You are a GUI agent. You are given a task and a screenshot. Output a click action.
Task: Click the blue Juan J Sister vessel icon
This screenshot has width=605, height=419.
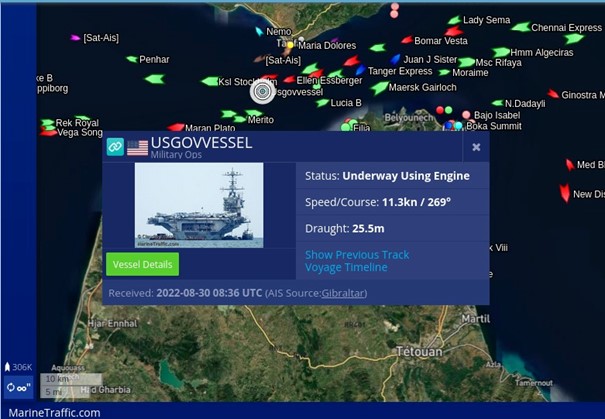[x=395, y=59]
